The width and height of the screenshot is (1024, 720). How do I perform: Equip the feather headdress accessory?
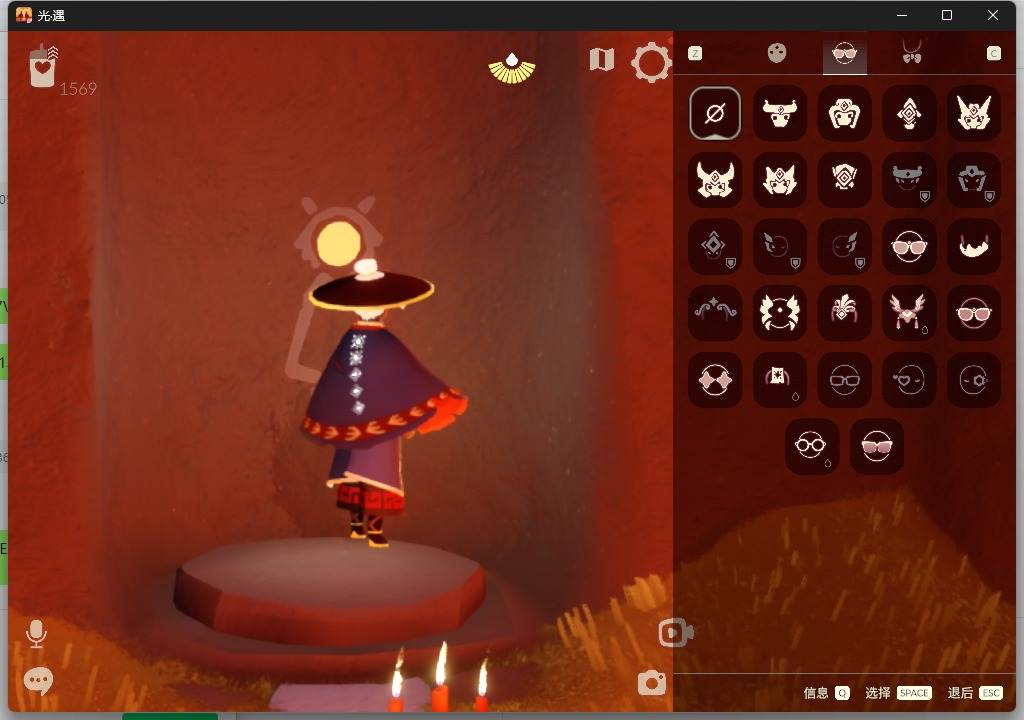844,312
